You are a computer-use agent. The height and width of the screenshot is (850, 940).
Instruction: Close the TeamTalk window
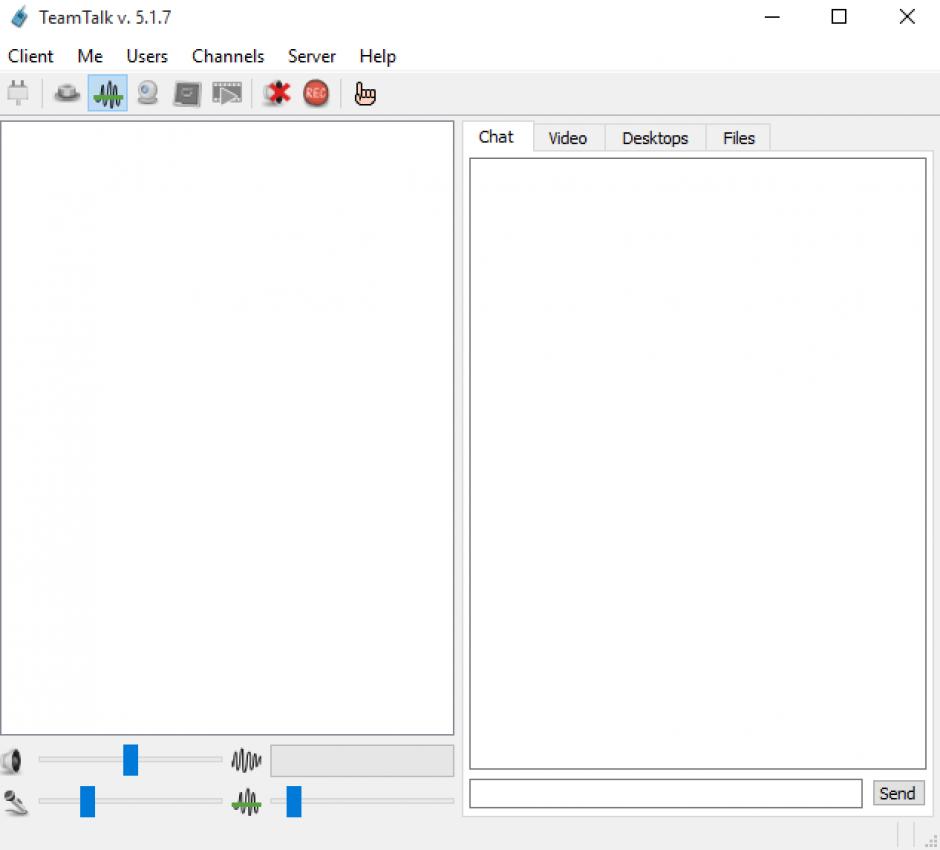(x=907, y=17)
